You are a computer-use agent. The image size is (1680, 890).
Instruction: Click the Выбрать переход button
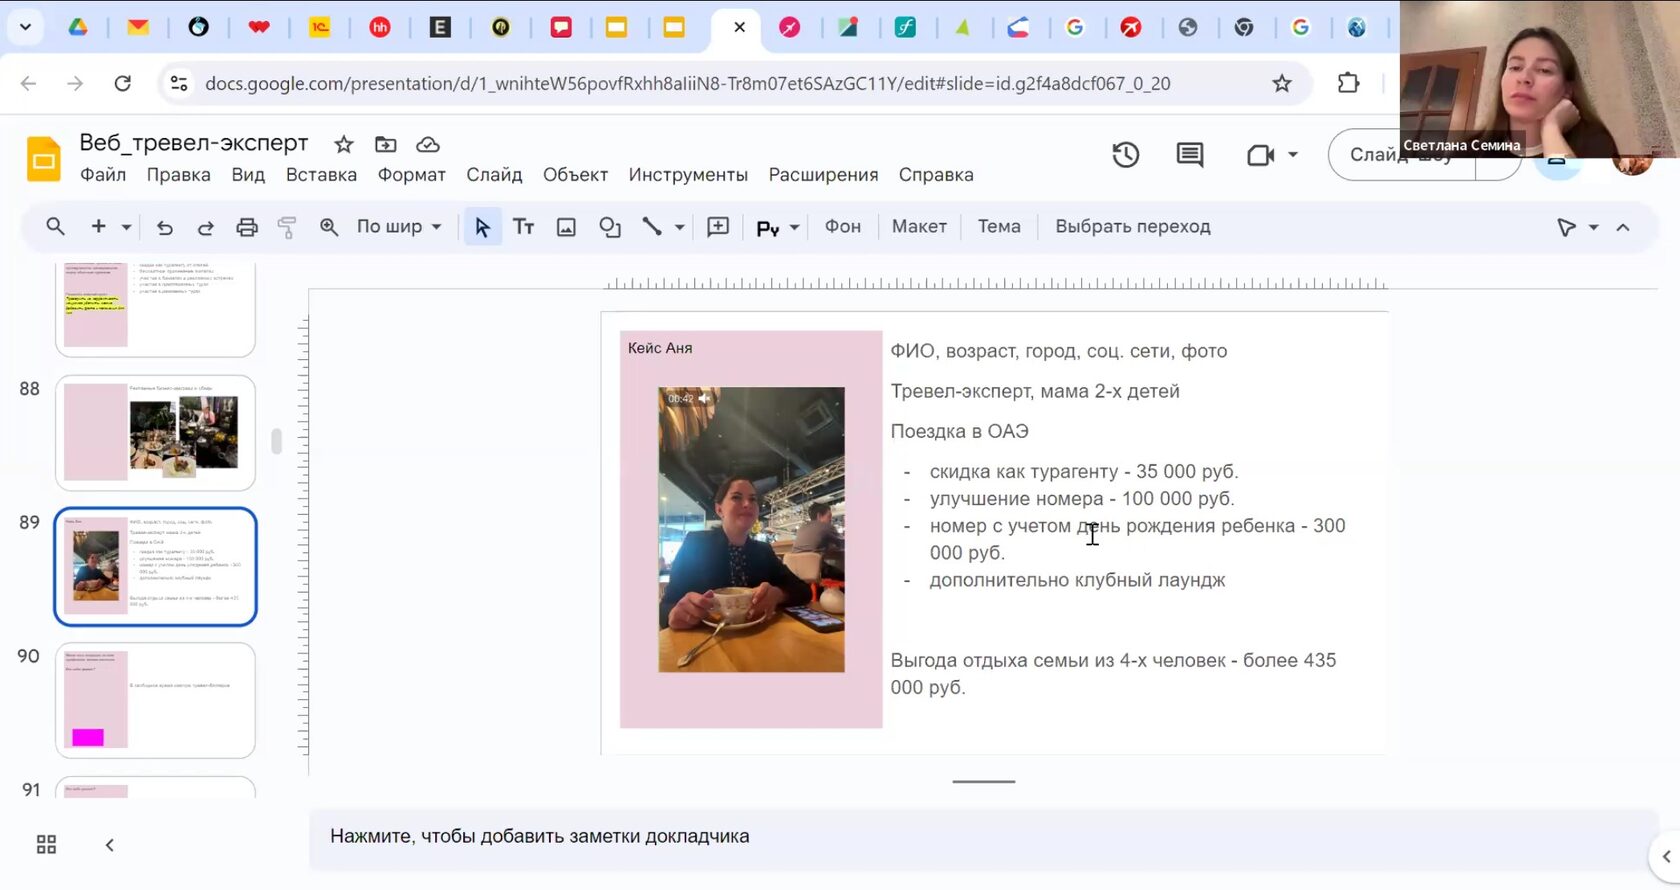[x=1133, y=227]
